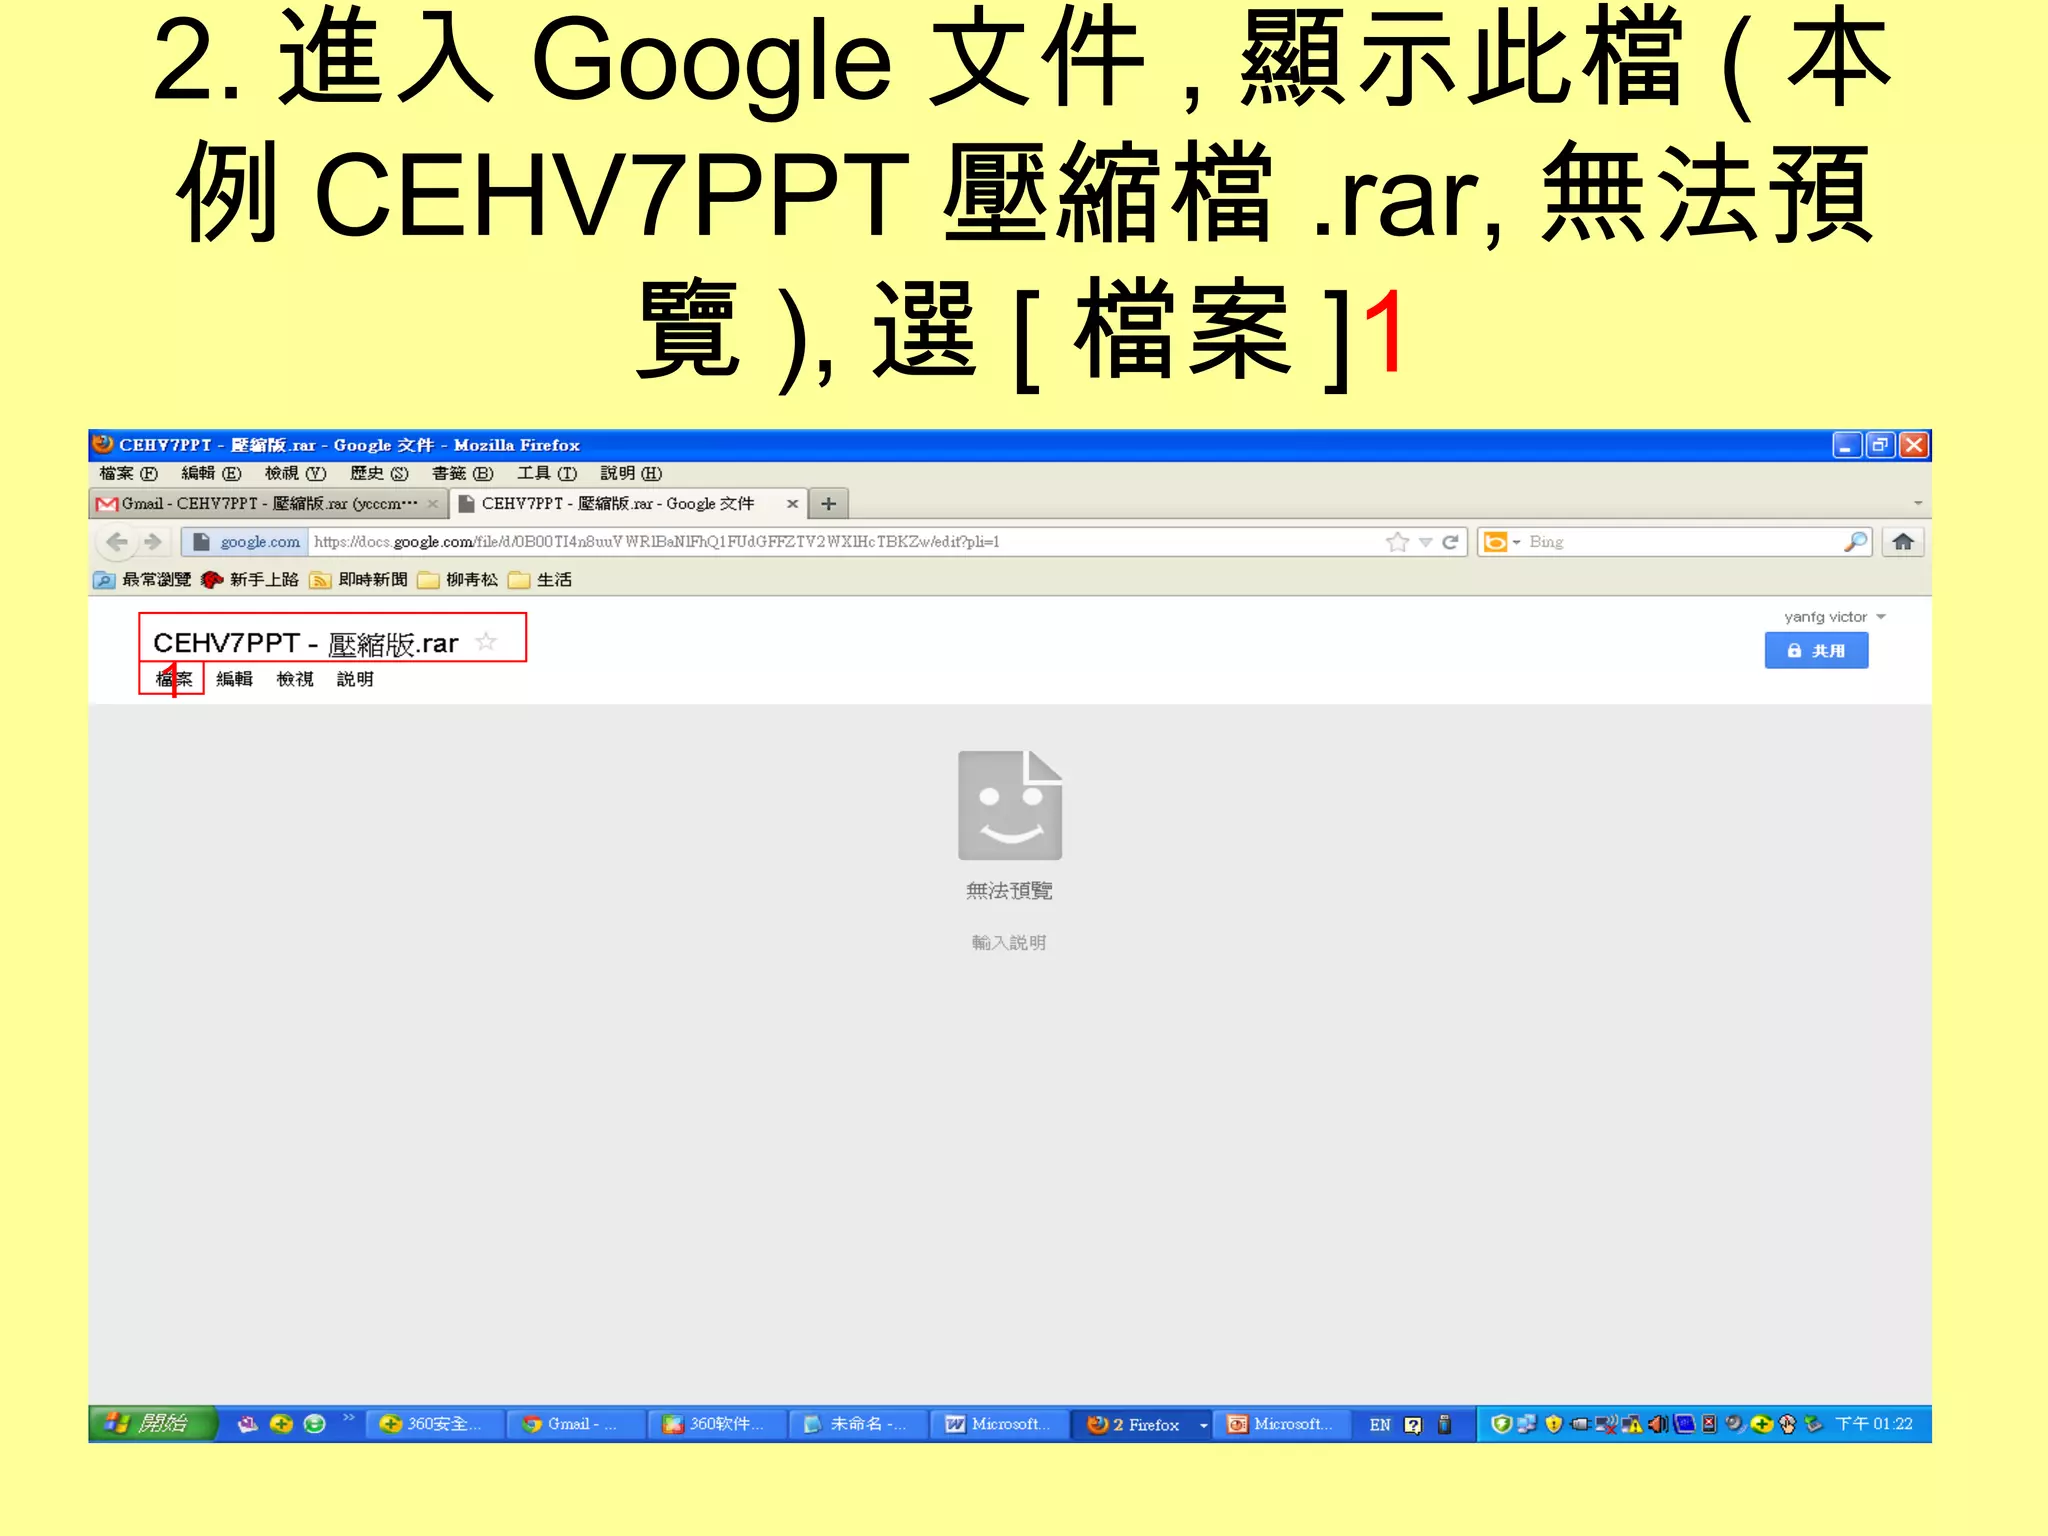Click the blue 共用 share button

[x=1816, y=651]
